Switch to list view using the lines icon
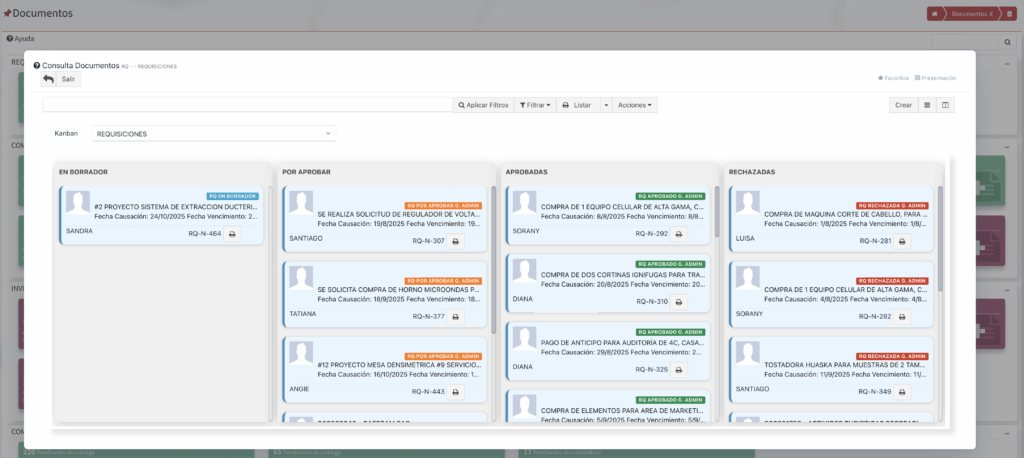Screen dimensions: 1024x458 pyautogui.click(x=926, y=105)
